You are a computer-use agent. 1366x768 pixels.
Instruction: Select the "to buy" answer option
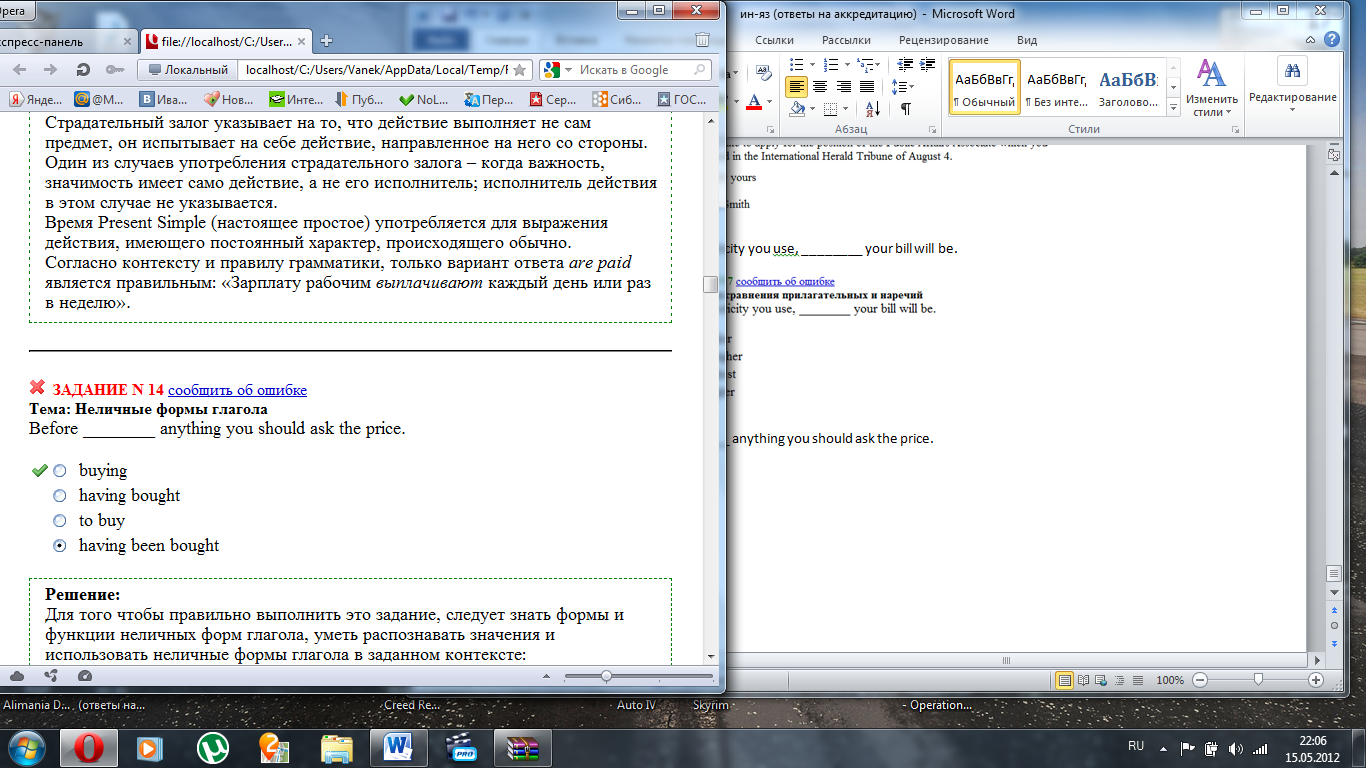(x=60, y=520)
